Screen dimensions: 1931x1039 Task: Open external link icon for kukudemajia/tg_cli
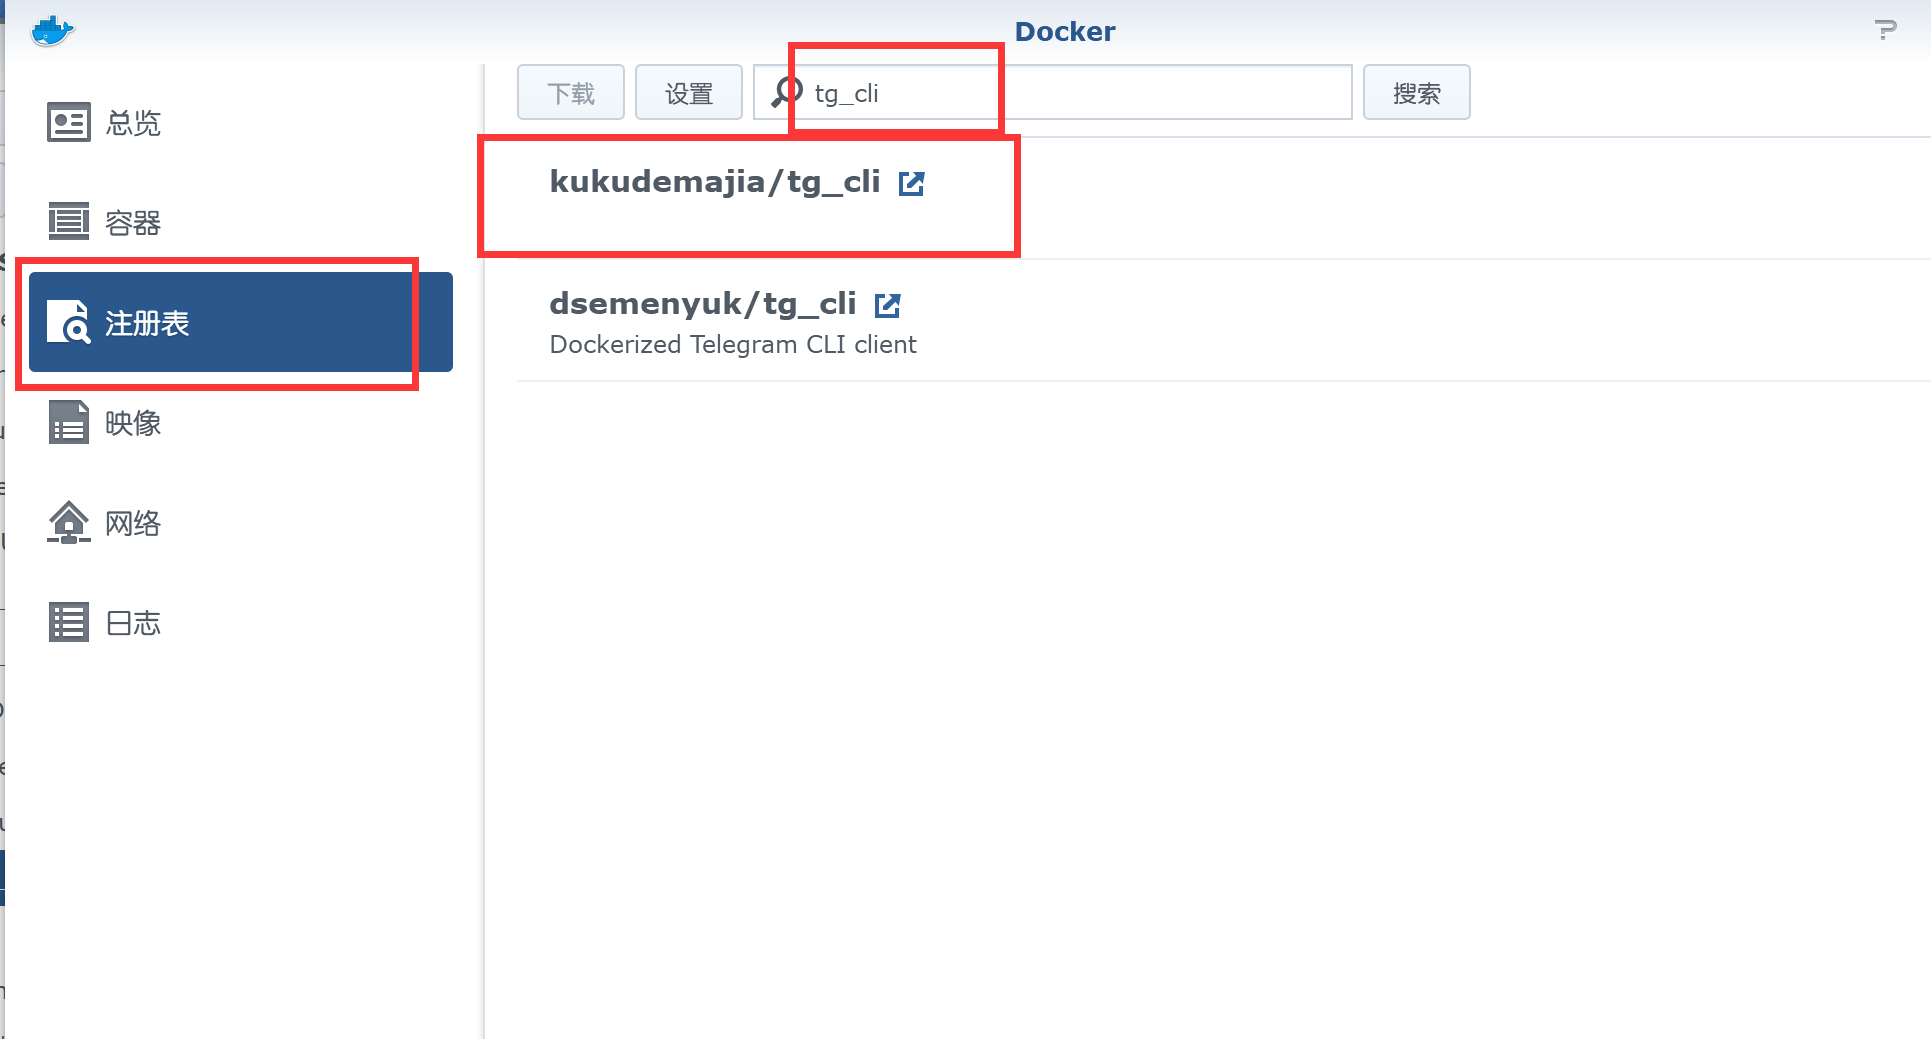point(911,183)
